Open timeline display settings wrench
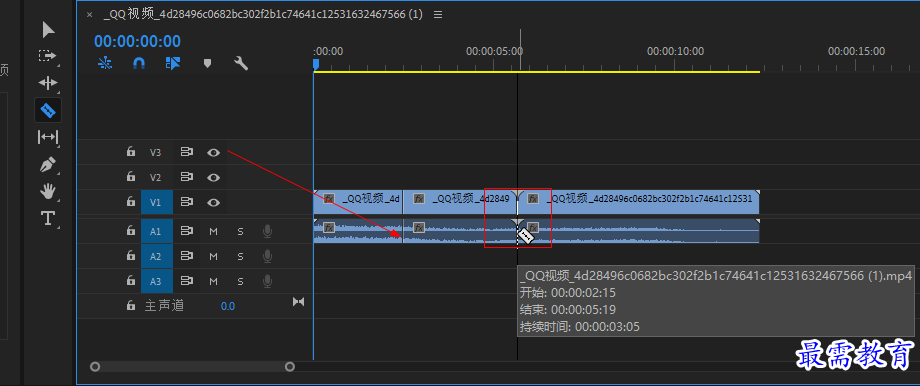 (241, 63)
